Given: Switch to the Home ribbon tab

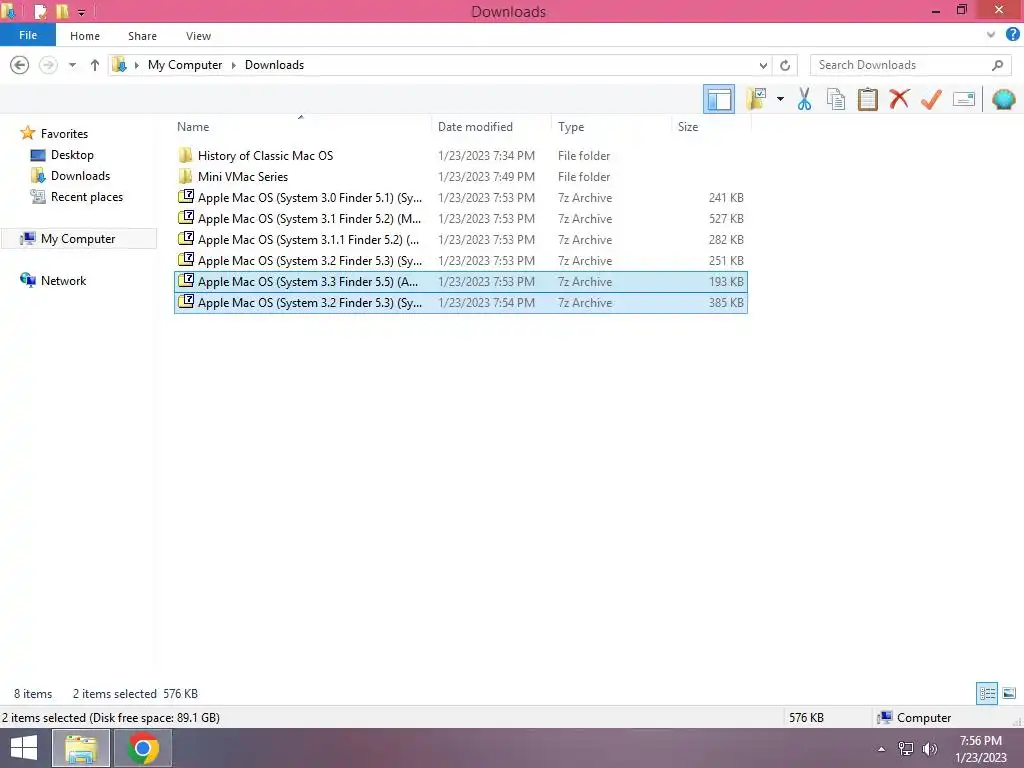Looking at the screenshot, I should click(85, 36).
